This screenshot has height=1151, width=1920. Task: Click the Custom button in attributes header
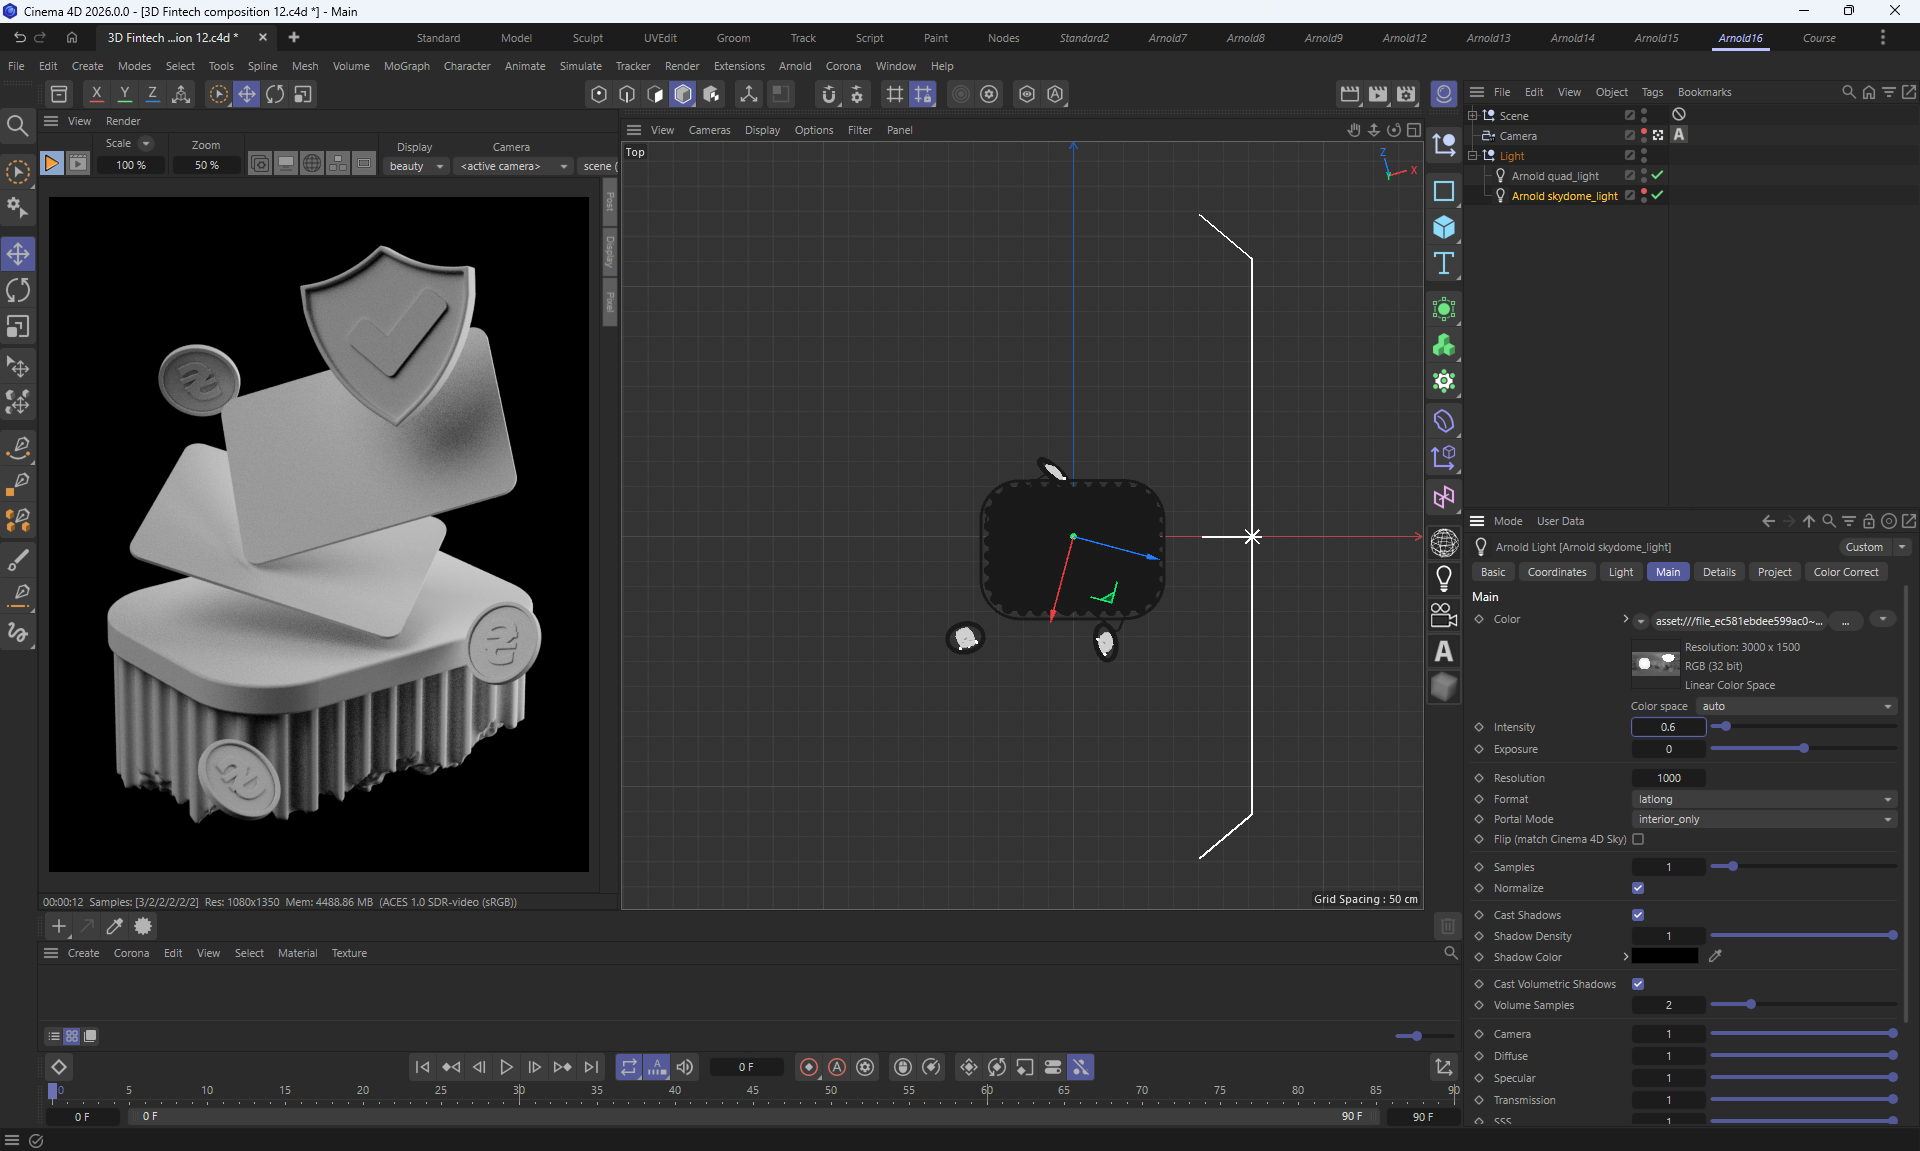pyautogui.click(x=1864, y=547)
